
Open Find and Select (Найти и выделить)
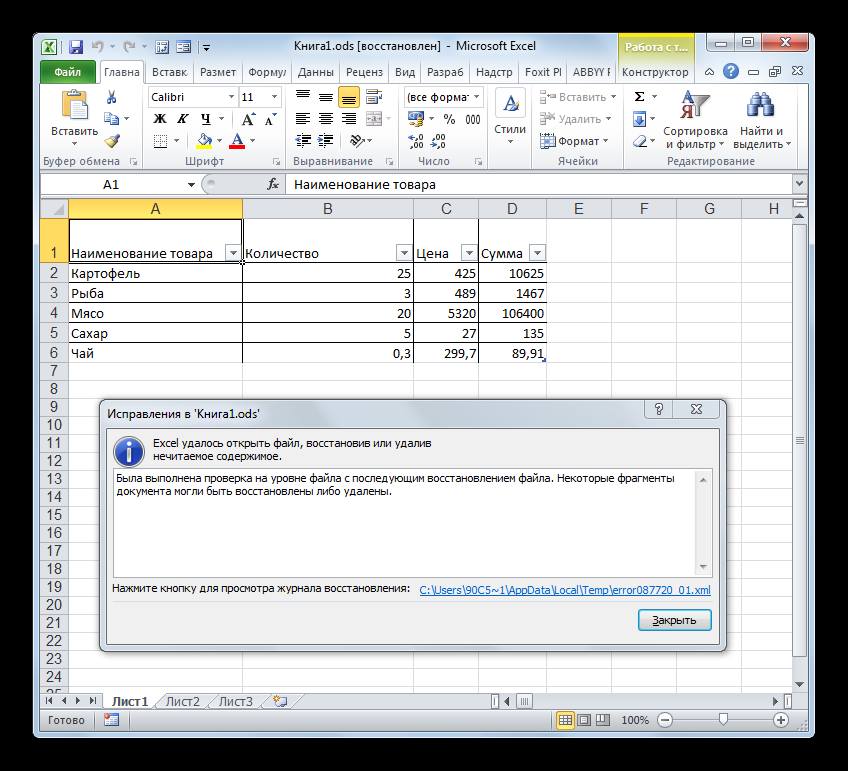pyautogui.click(x=761, y=120)
